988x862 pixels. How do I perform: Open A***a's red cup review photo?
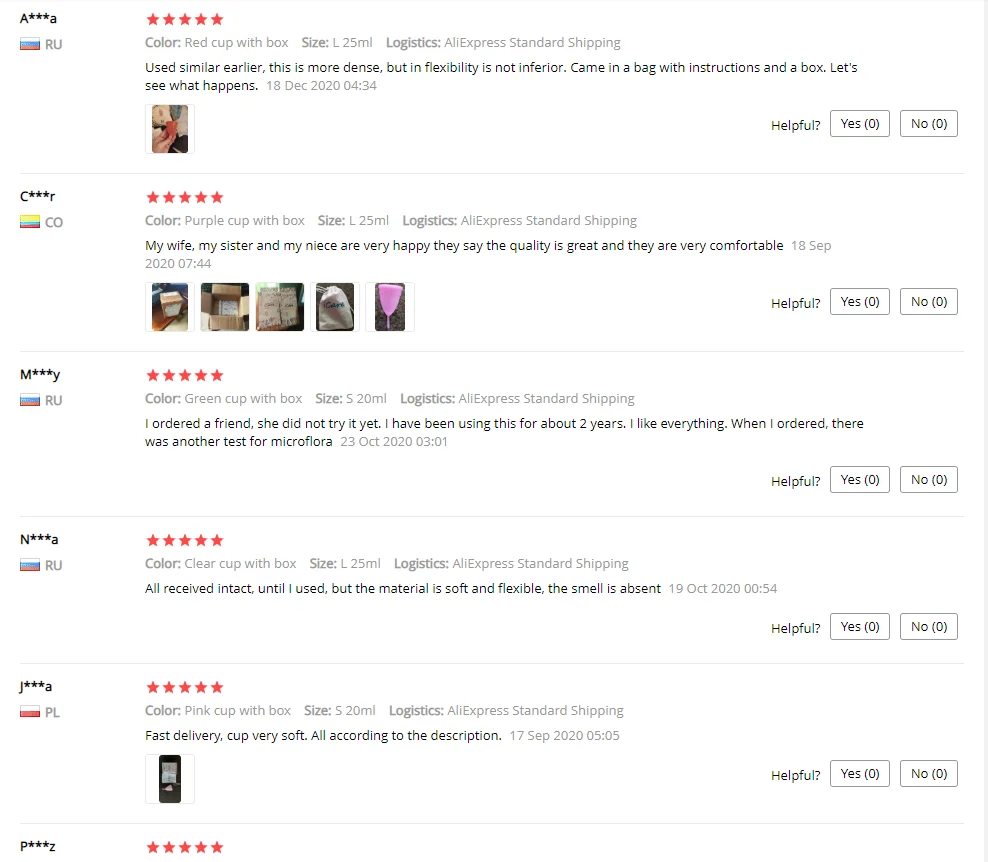[169, 129]
